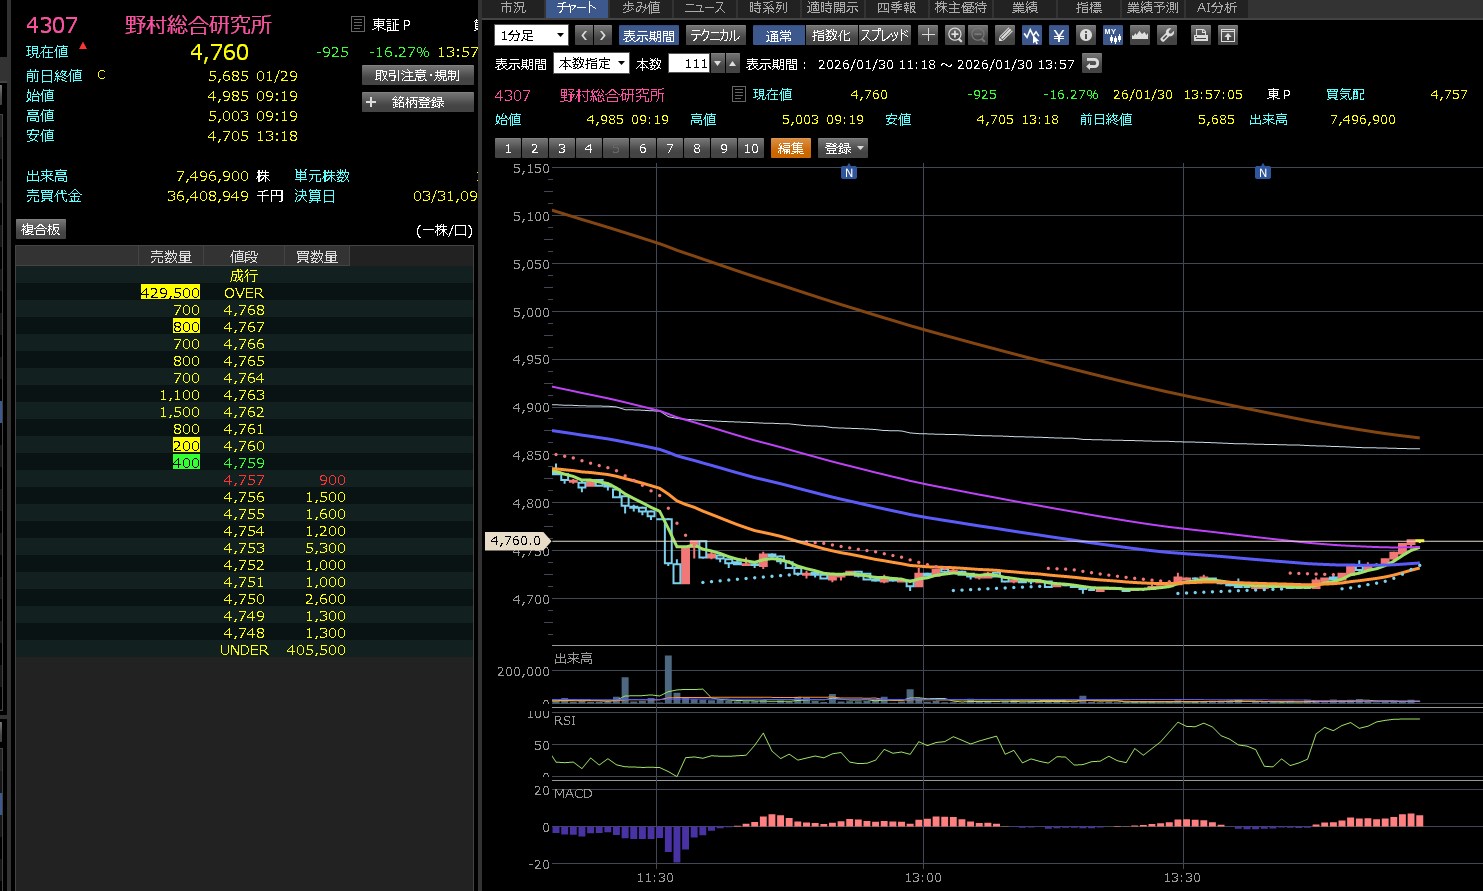Click the 銘柄登録 button
The height and width of the screenshot is (891, 1483).
(418, 102)
